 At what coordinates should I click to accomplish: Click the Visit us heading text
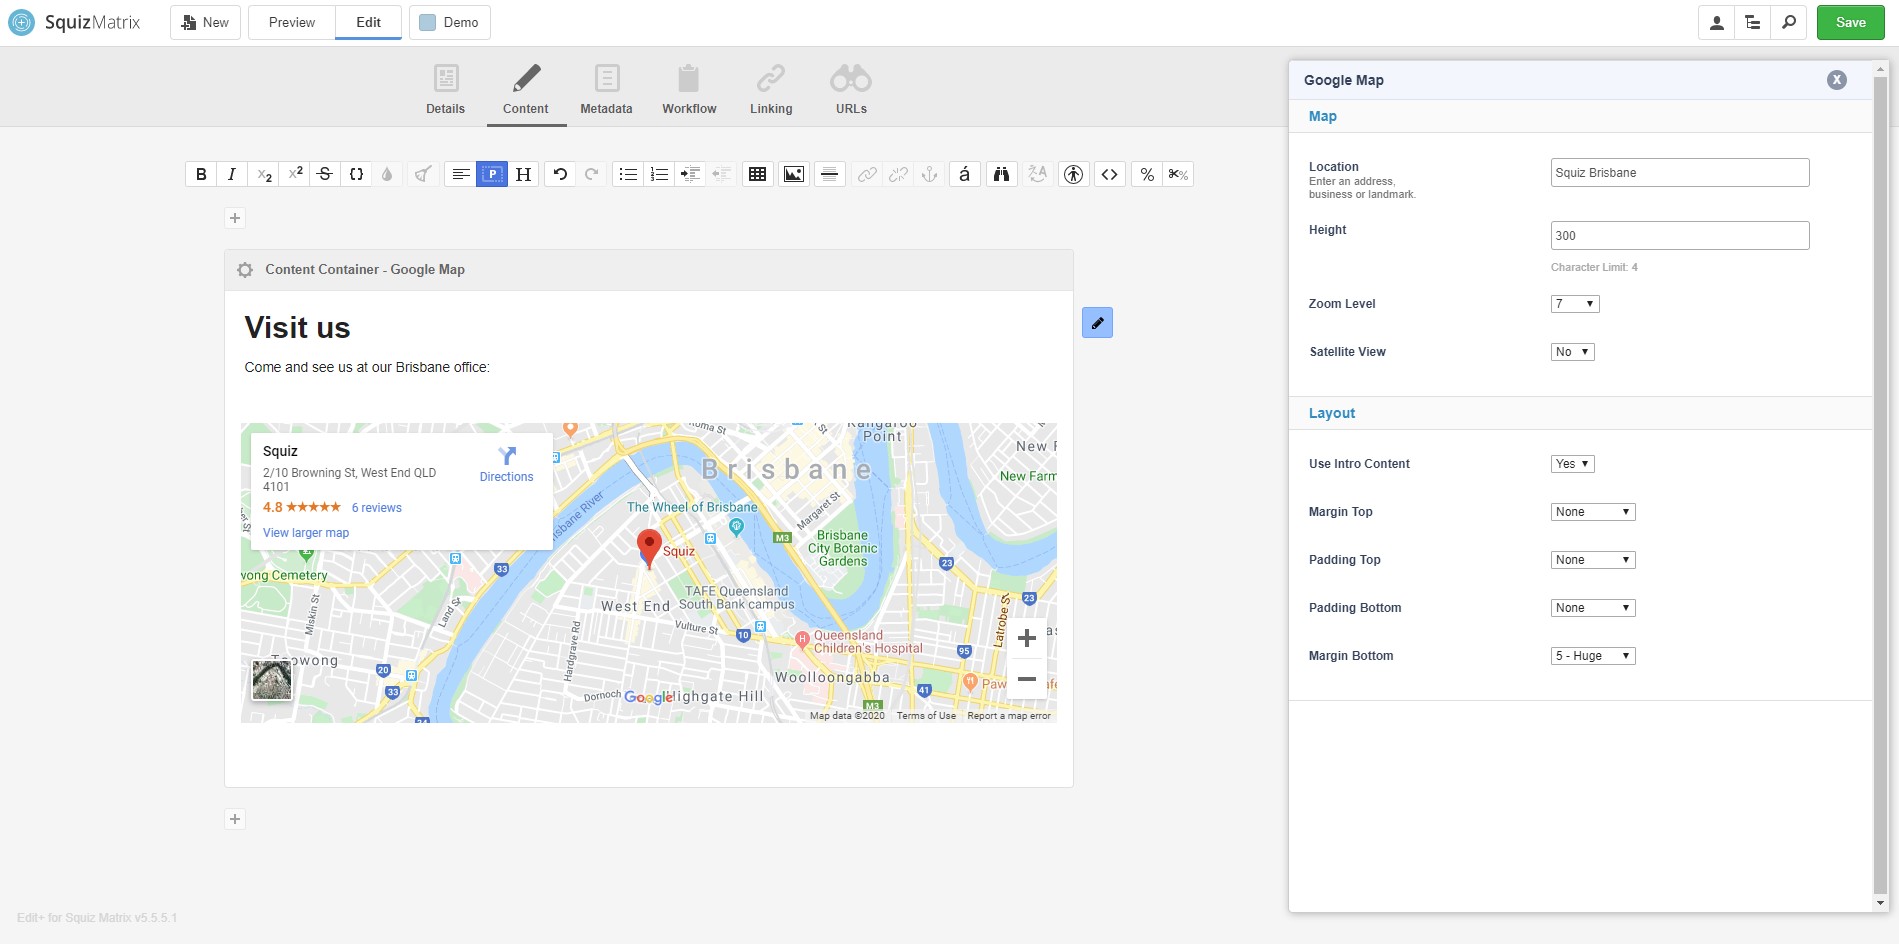(x=297, y=328)
